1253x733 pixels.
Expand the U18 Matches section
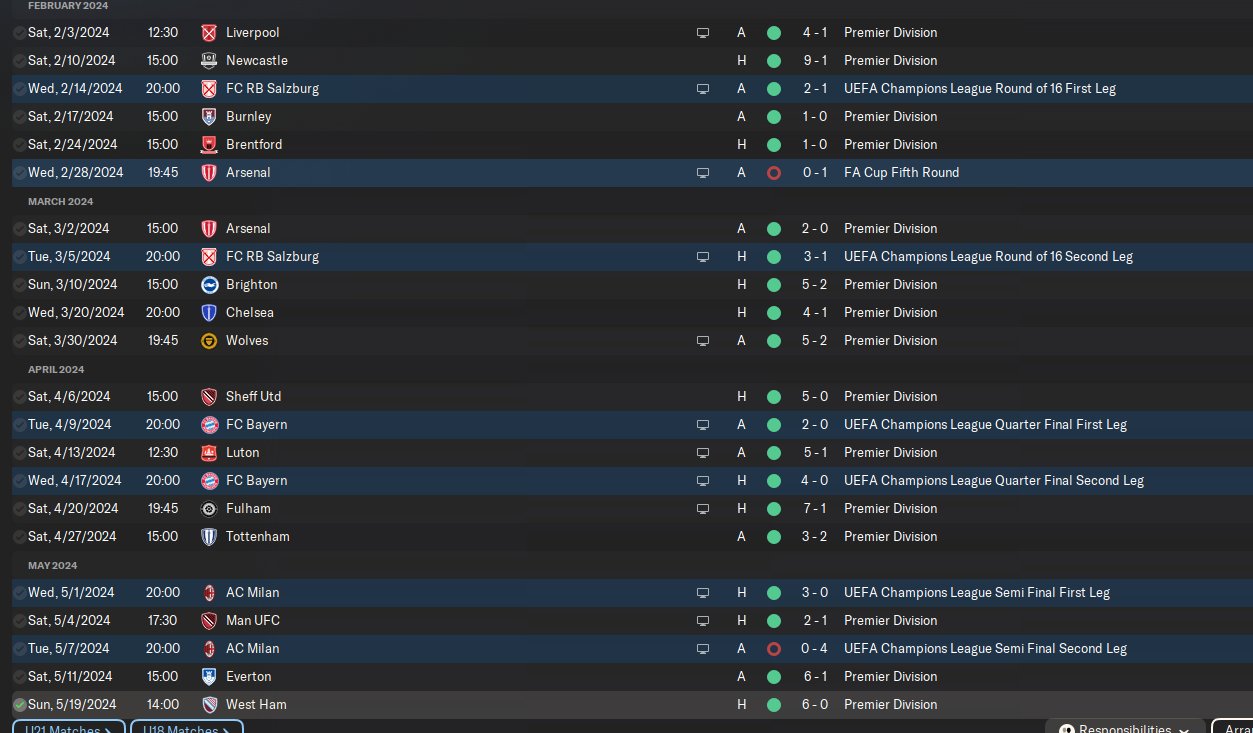tap(187, 728)
